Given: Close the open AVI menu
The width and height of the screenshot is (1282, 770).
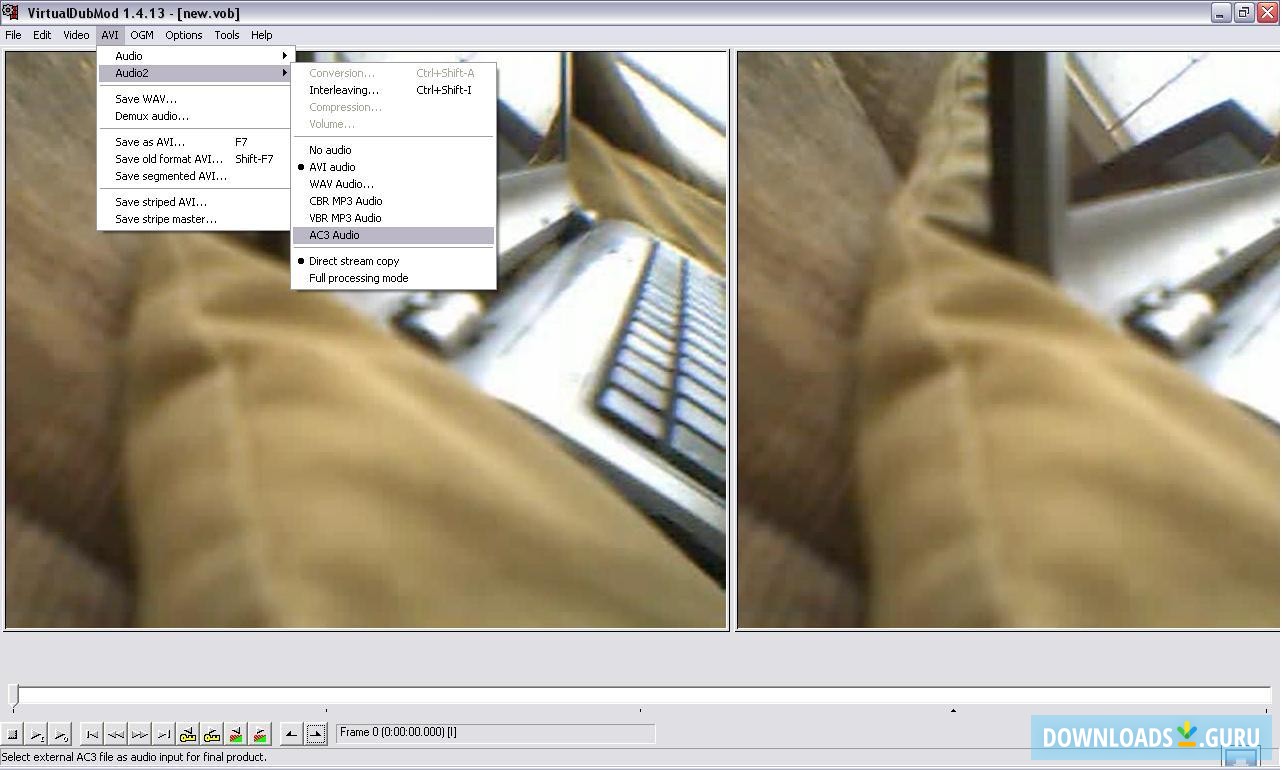Looking at the screenshot, I should (110, 35).
